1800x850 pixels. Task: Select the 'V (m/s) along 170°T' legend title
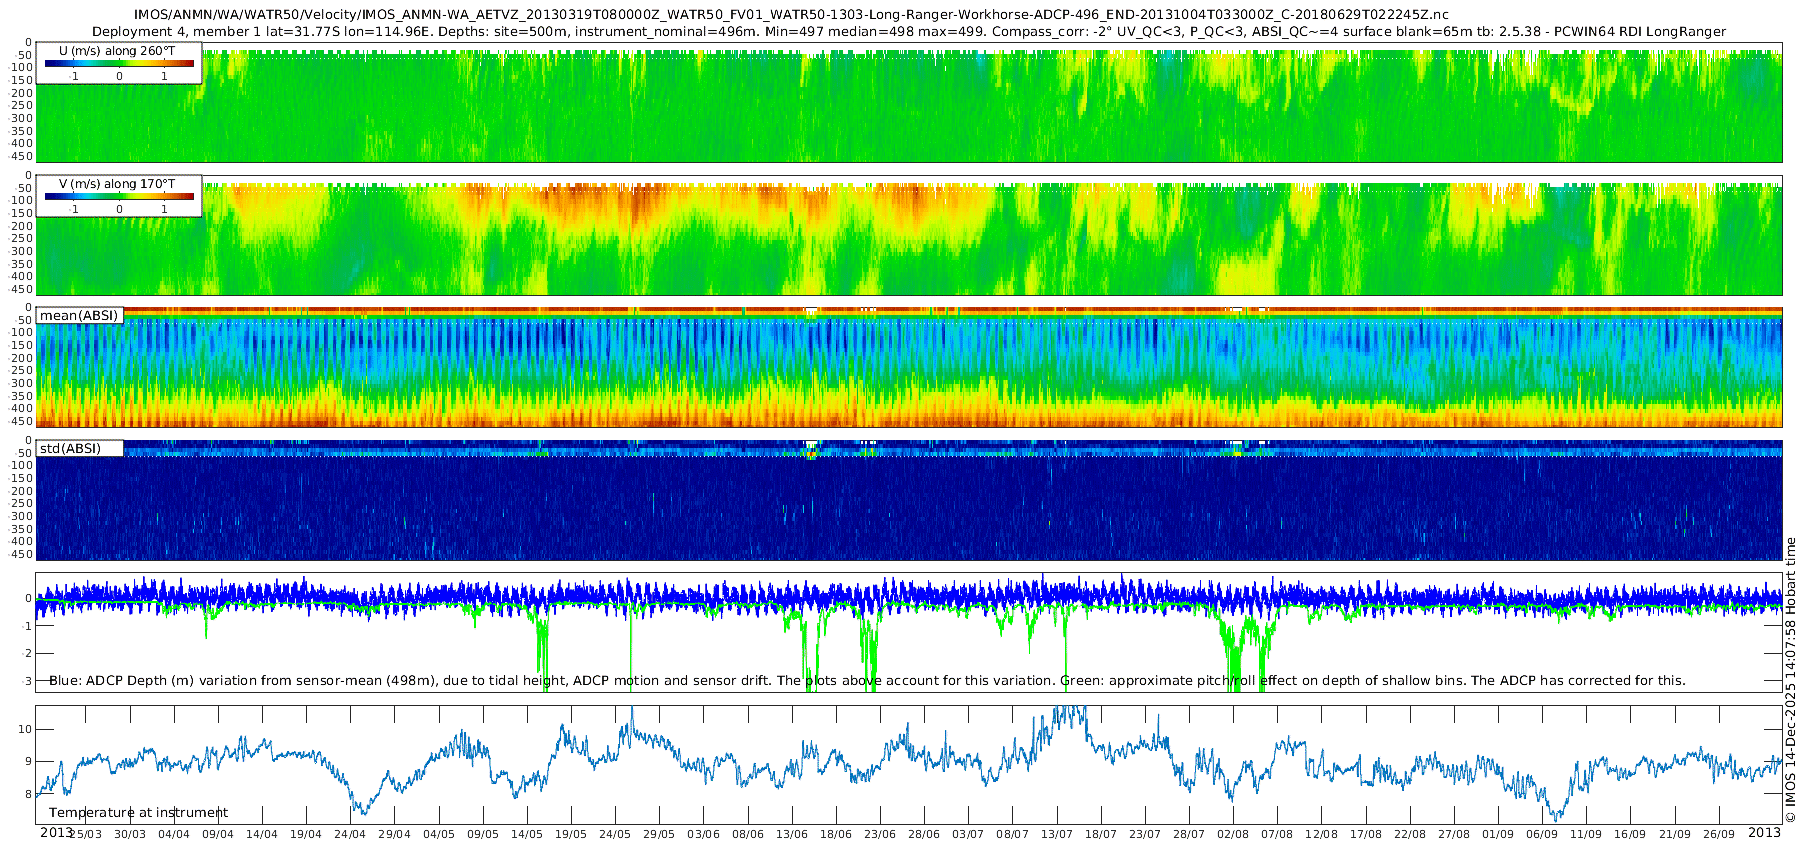[117, 184]
